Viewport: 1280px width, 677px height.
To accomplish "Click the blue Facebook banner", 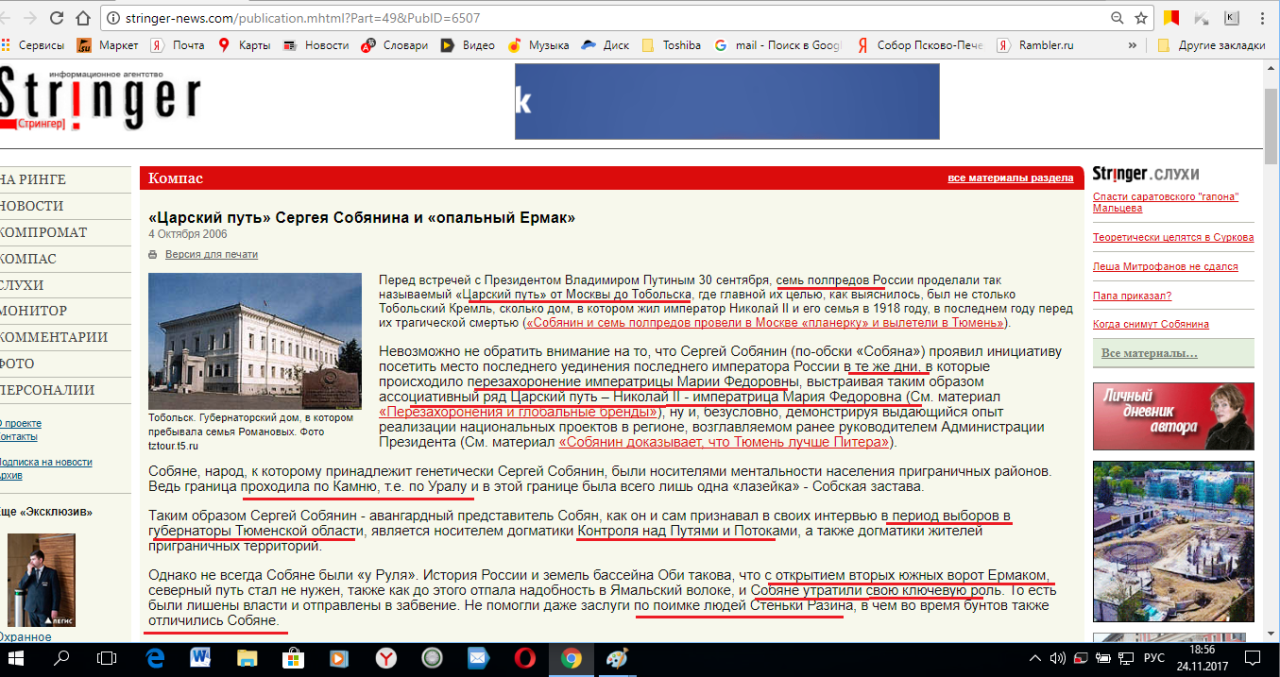I will point(727,101).
